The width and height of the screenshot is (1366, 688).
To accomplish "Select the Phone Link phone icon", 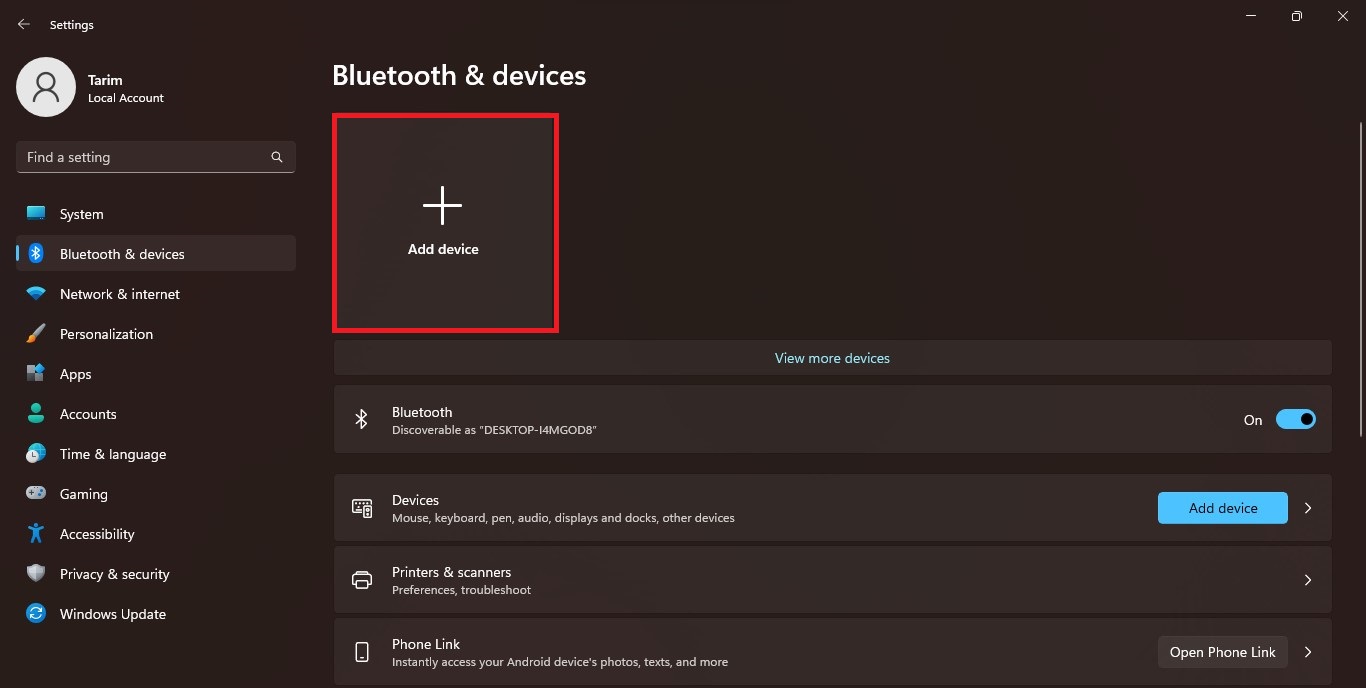I will [361, 651].
